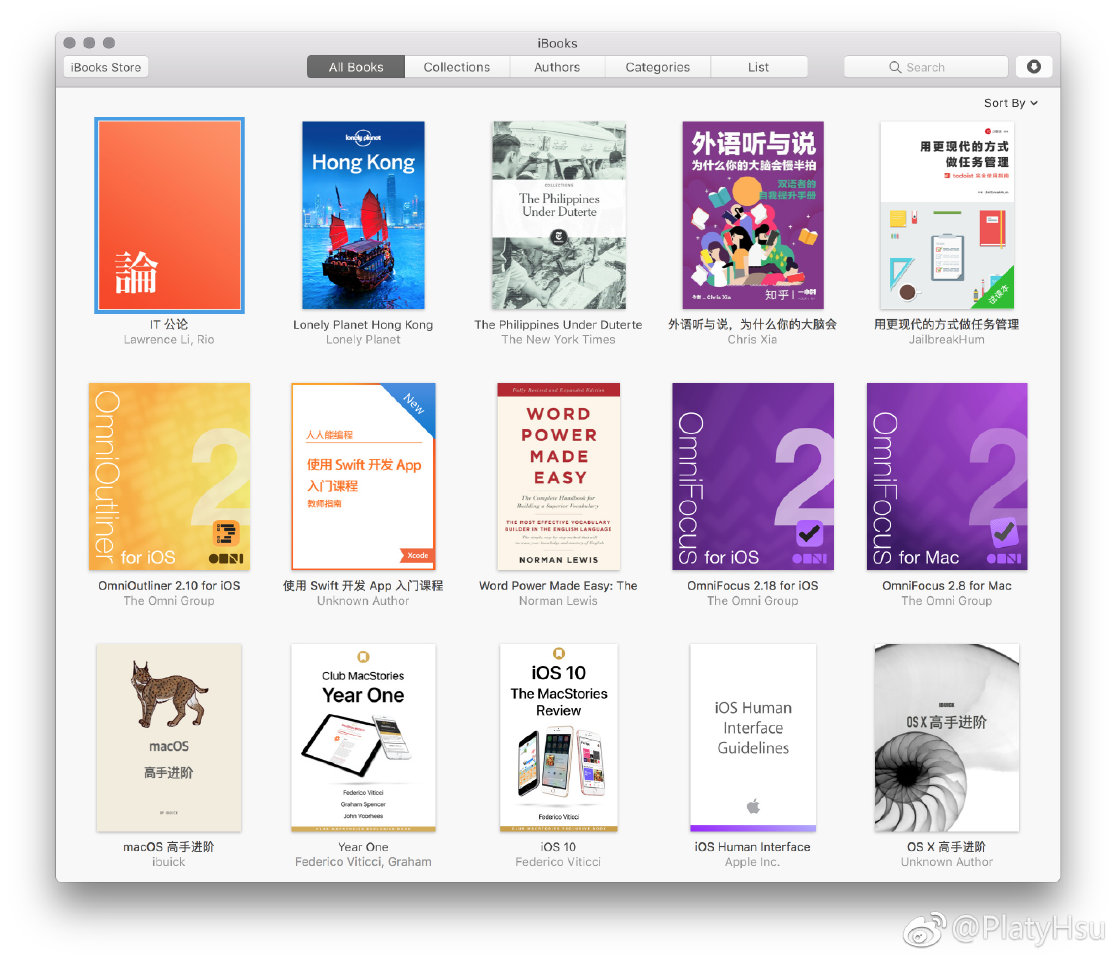Select the All Books tab
The height and width of the screenshot is (960, 1115).
[356, 67]
